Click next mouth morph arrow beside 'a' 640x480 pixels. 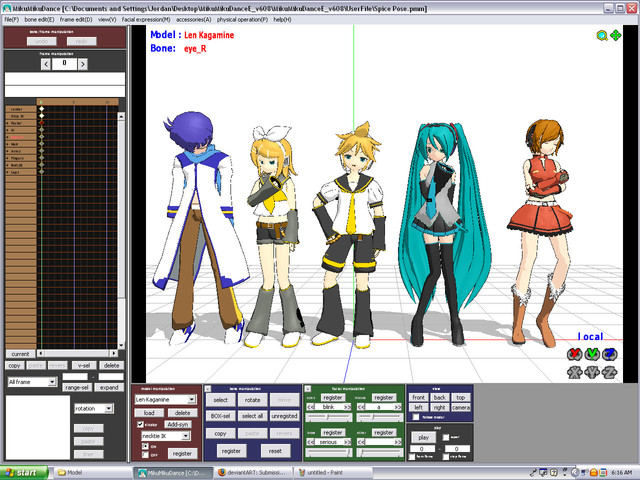398,407
